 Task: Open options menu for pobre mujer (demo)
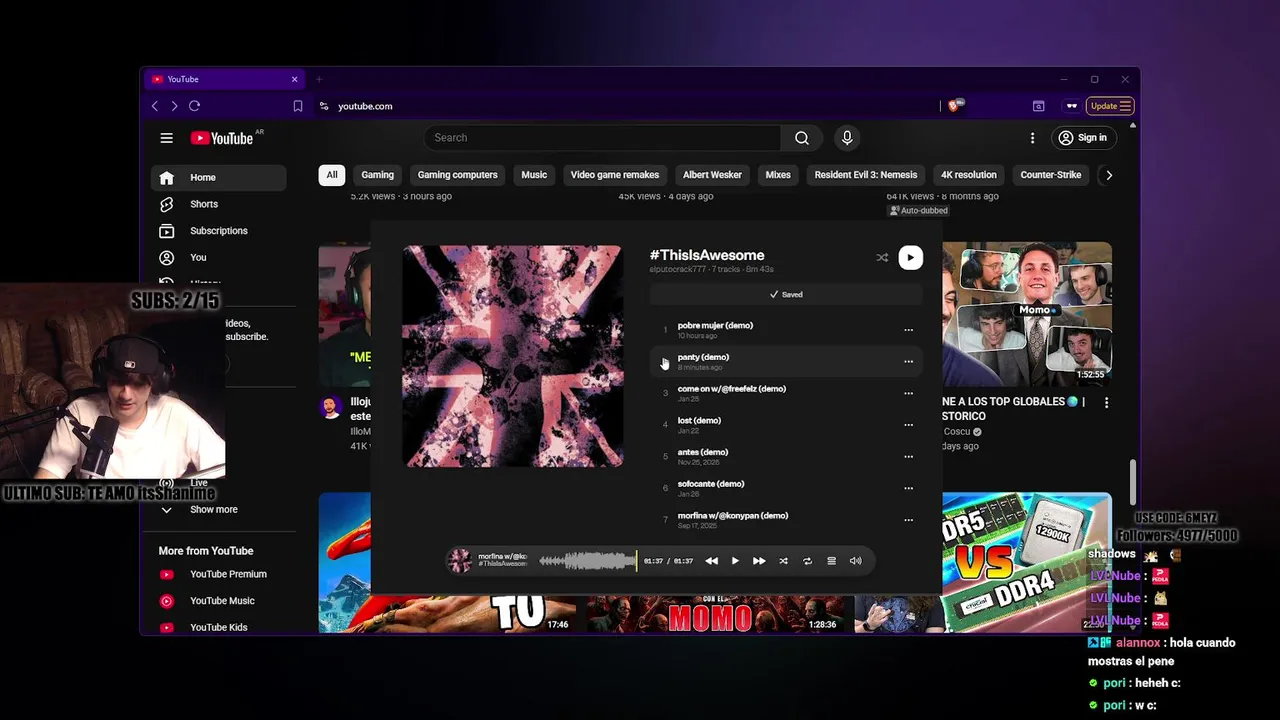(x=908, y=330)
